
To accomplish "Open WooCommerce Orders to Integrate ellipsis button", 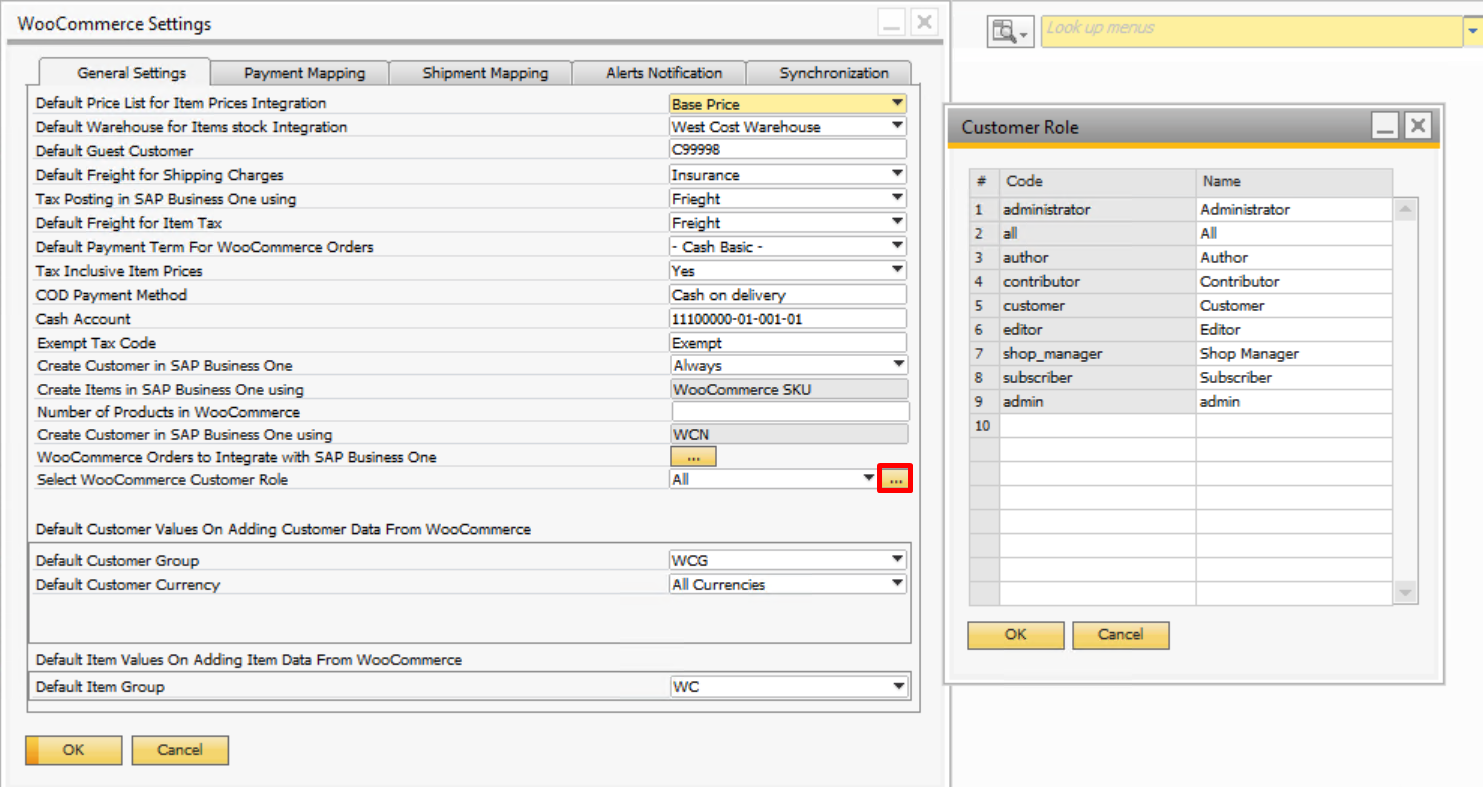I will (693, 457).
